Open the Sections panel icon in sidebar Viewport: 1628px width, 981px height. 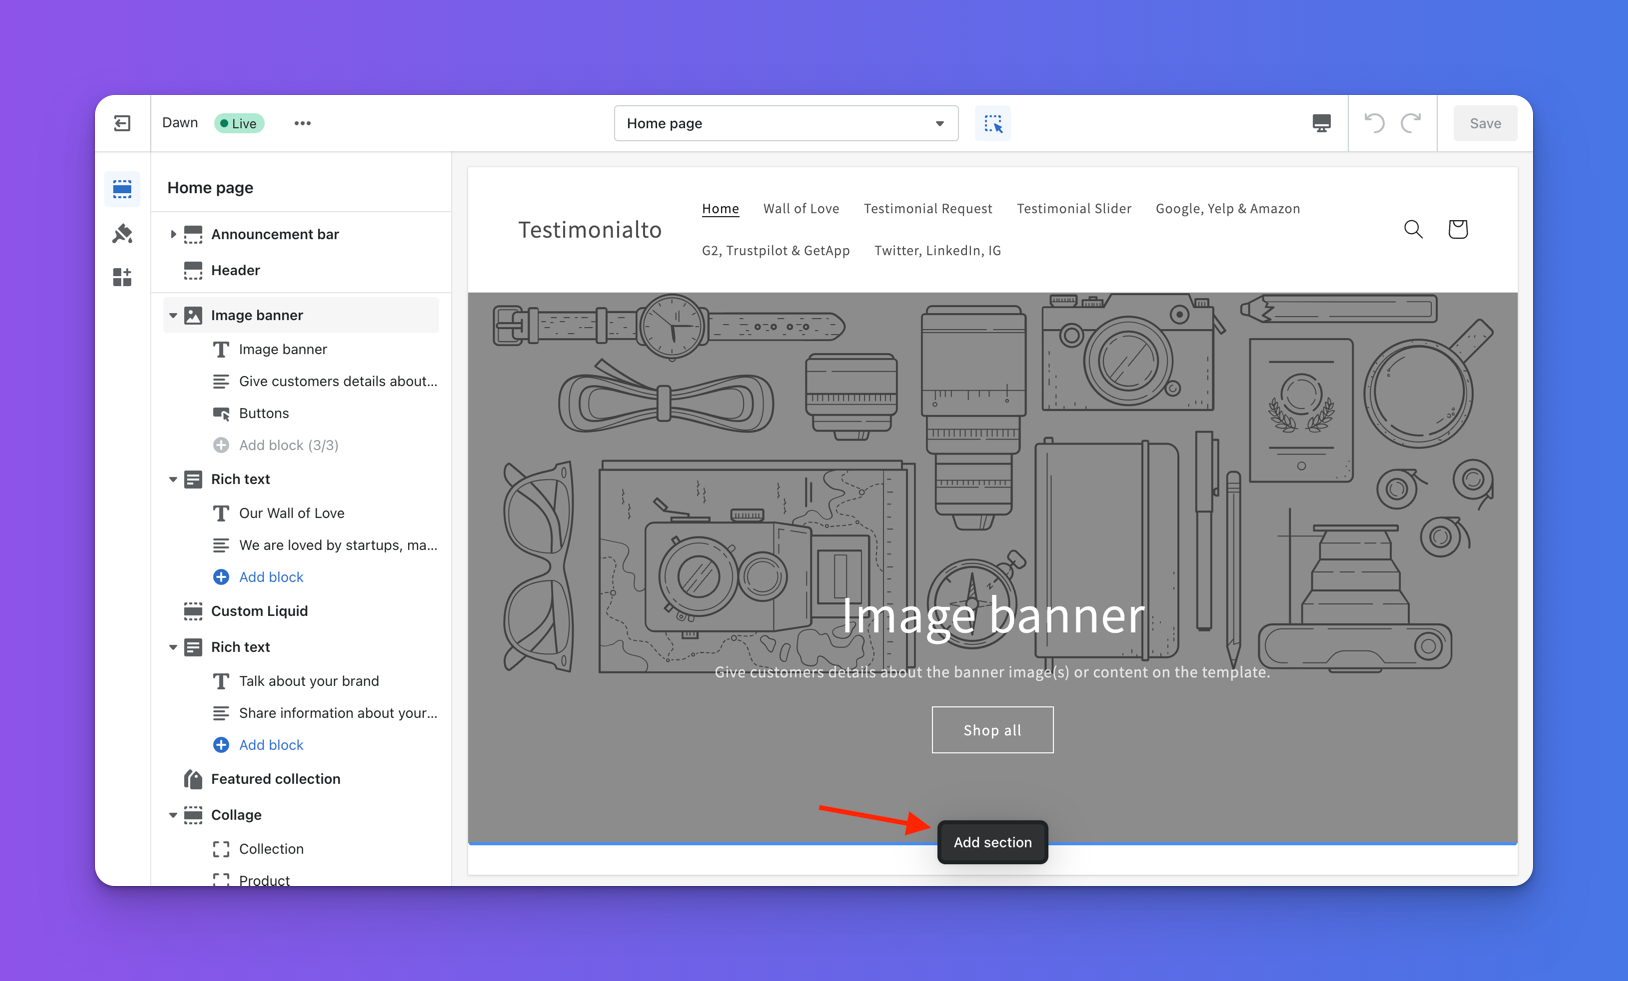[122, 189]
